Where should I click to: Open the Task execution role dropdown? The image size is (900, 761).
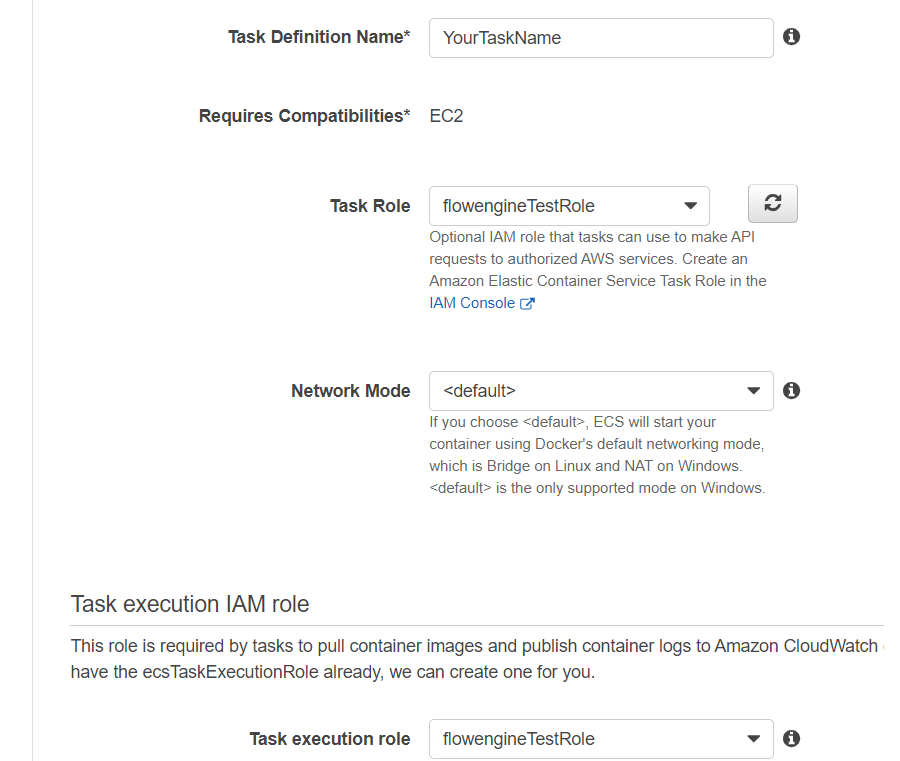pos(601,739)
